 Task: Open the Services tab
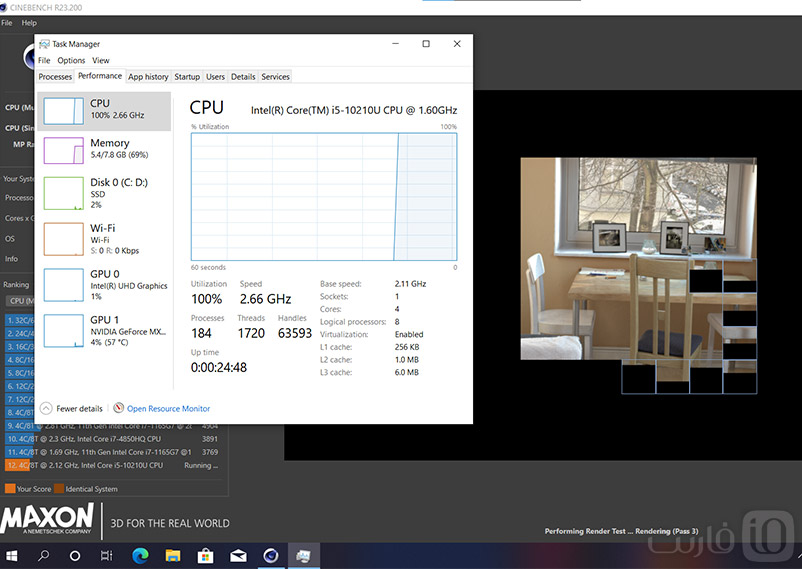tap(275, 77)
